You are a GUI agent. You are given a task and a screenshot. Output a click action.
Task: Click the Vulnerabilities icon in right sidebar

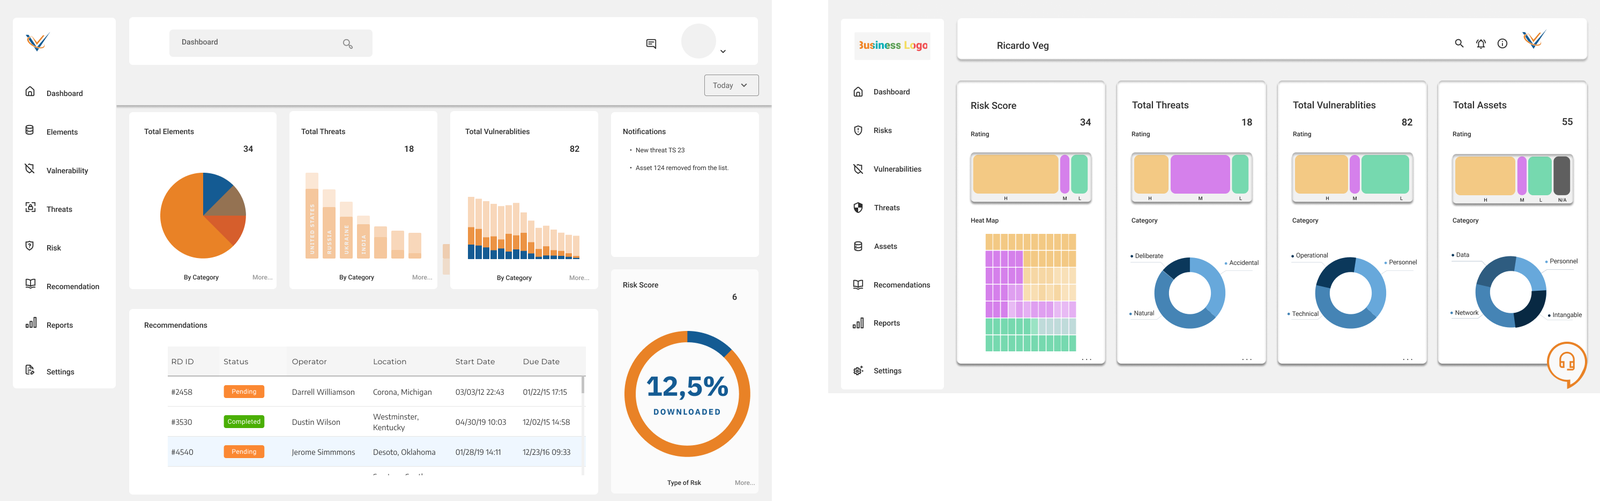coord(858,169)
